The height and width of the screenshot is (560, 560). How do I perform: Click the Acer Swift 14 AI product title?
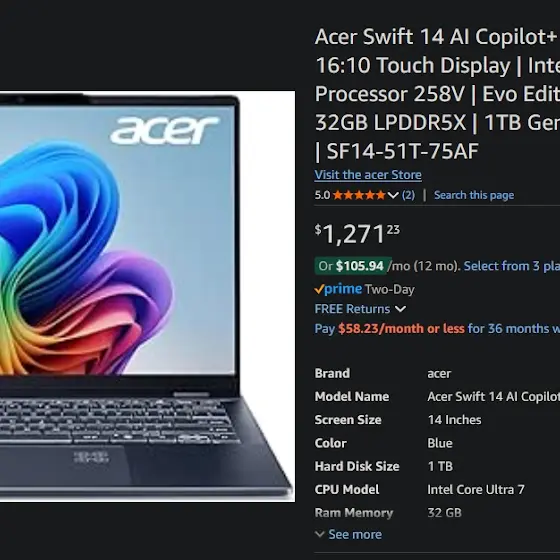pos(437,94)
